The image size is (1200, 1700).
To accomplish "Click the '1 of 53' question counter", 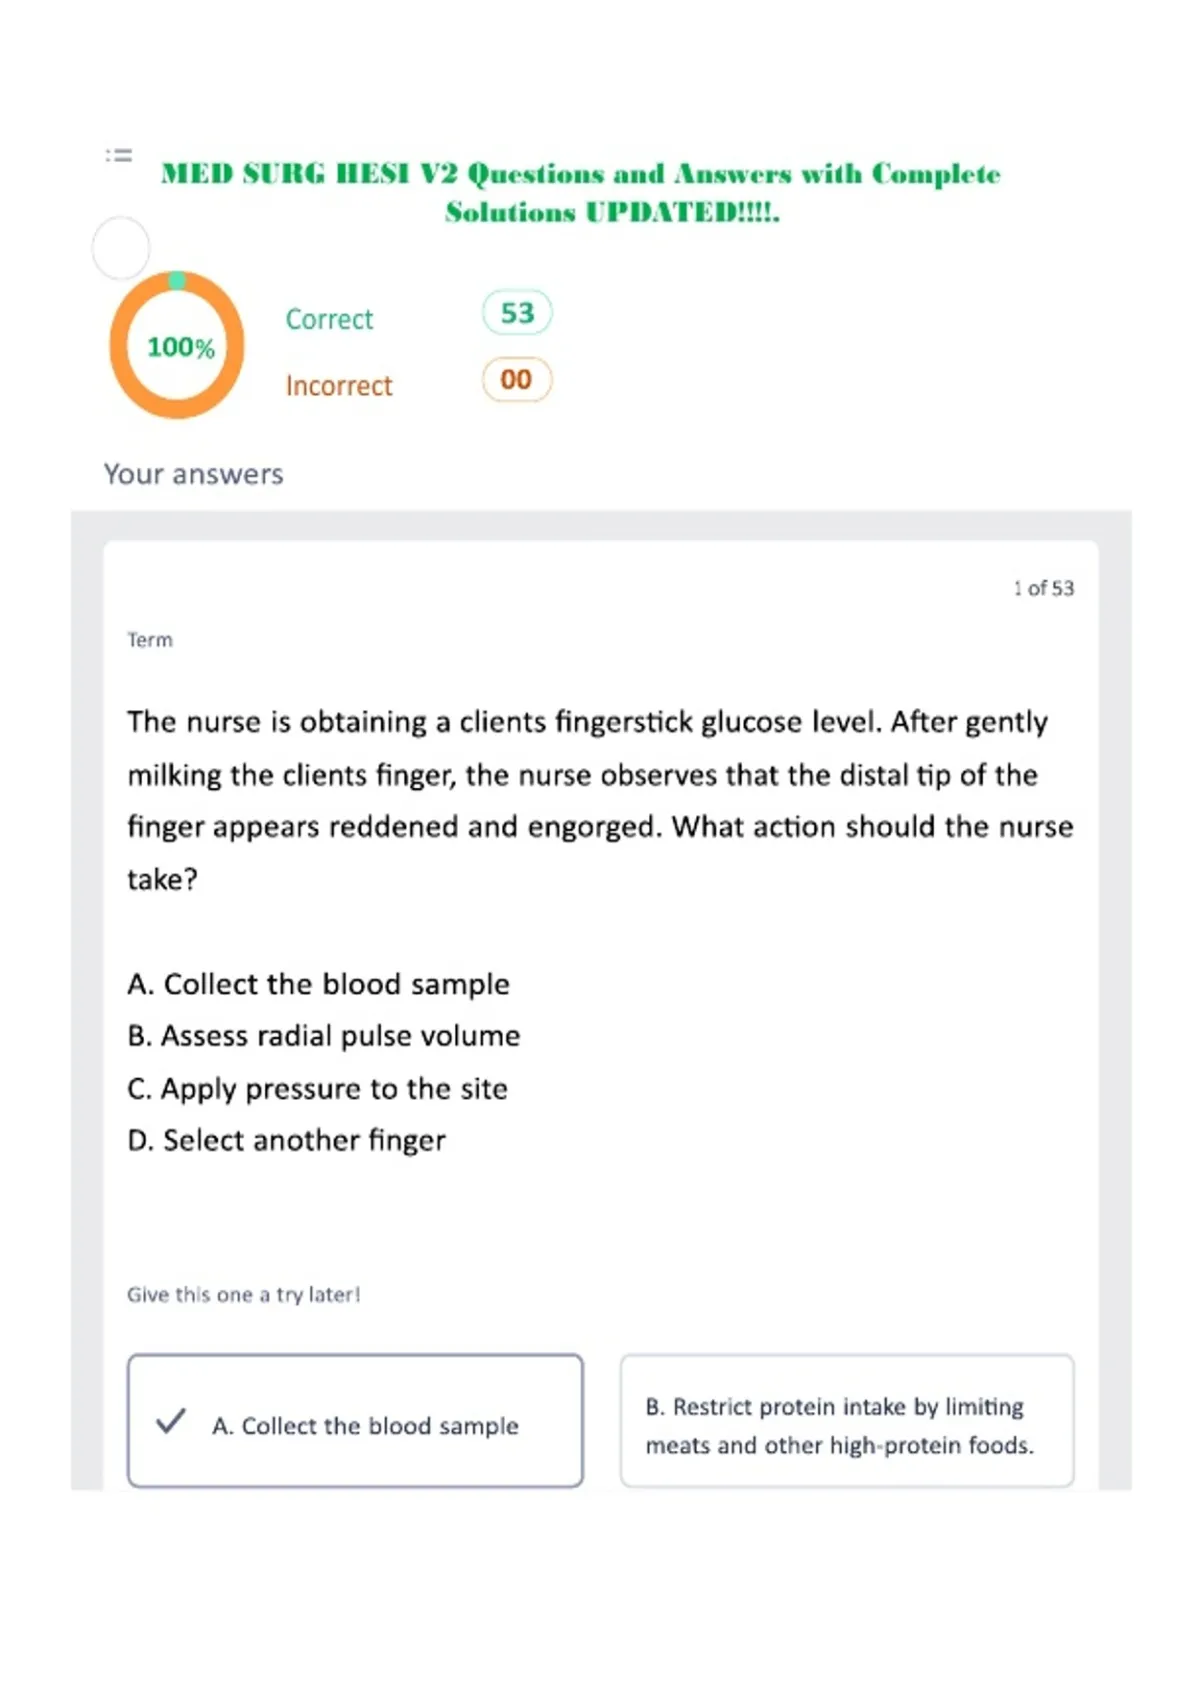I will click(1043, 588).
